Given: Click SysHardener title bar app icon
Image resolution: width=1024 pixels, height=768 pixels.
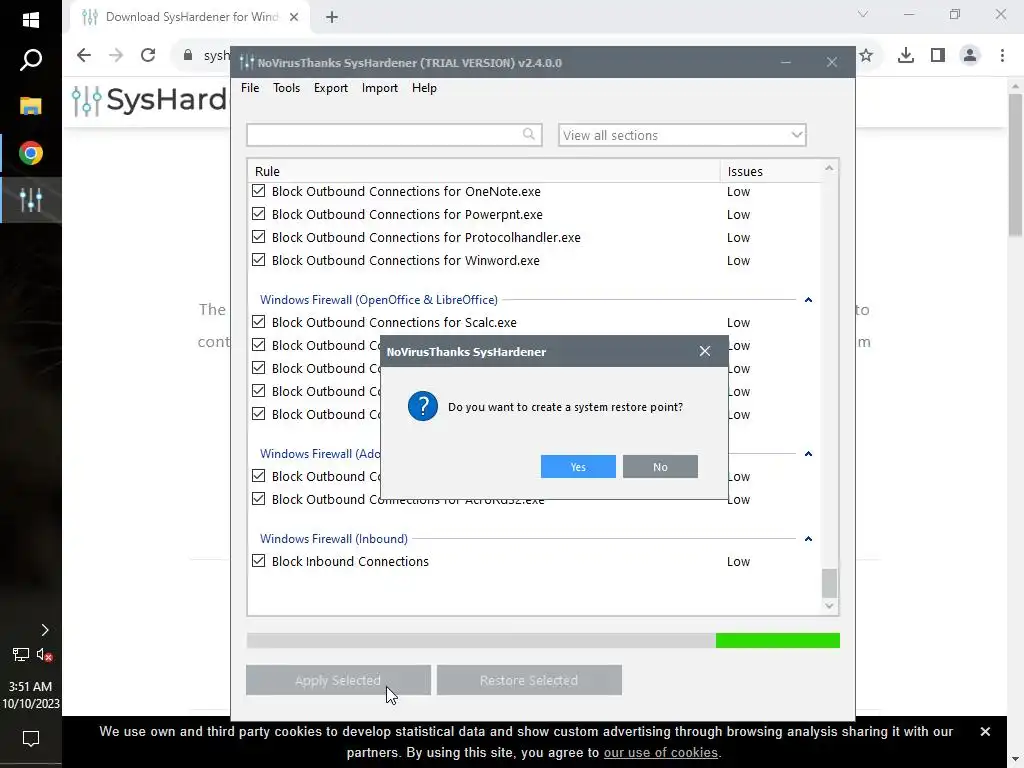Looking at the screenshot, I should point(247,63).
